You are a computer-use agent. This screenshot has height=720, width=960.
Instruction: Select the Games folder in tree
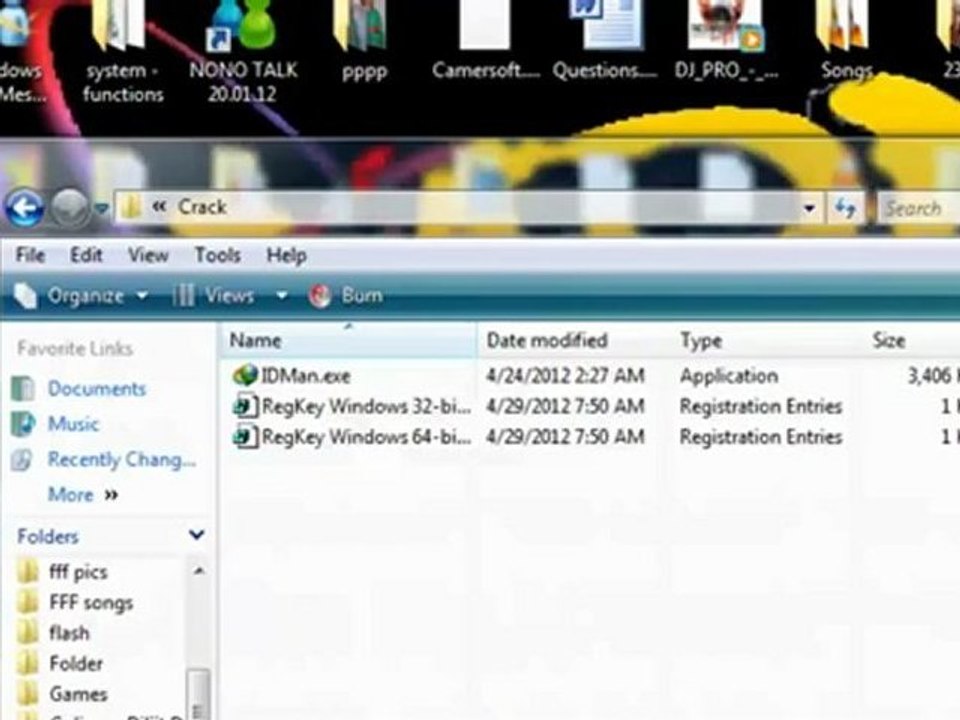(78, 694)
